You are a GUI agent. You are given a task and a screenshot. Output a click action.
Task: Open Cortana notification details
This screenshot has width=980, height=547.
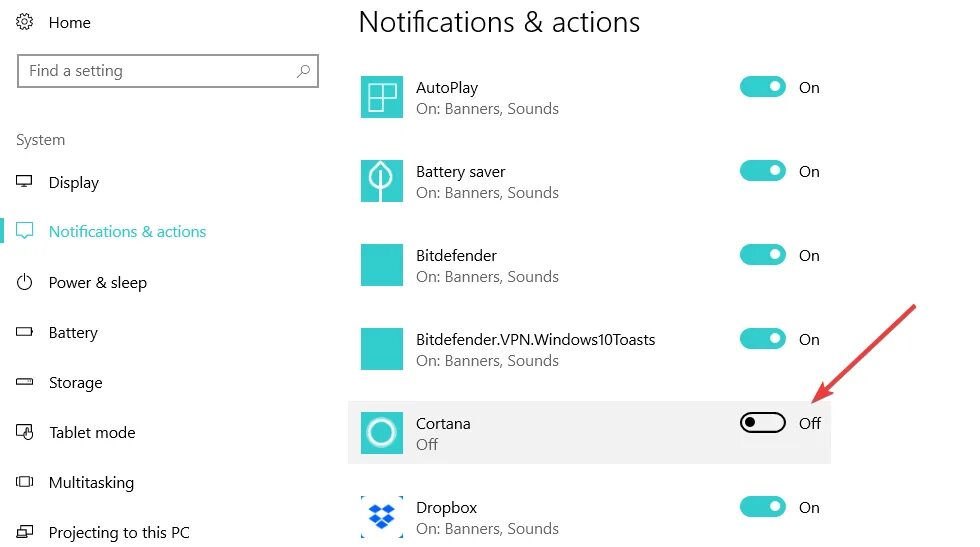point(589,433)
